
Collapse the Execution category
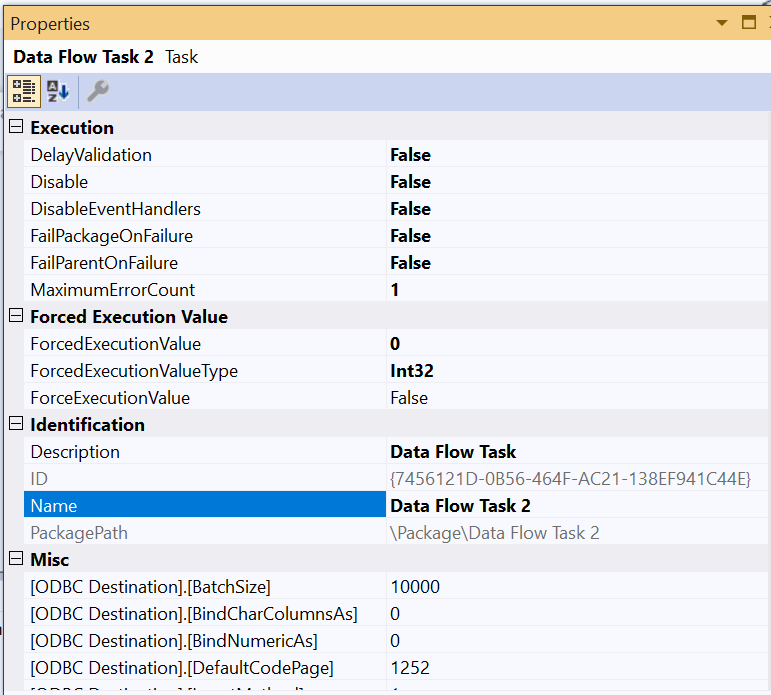click(16, 127)
